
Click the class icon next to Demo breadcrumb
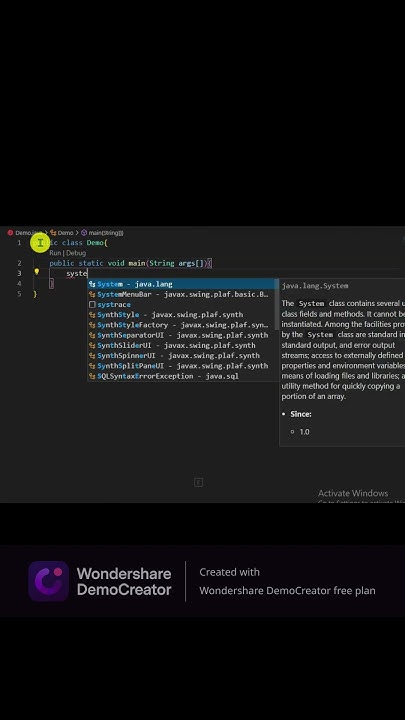(x=53, y=233)
